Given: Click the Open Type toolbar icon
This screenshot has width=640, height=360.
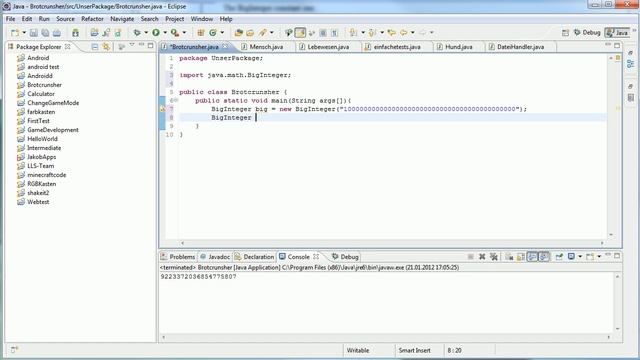Looking at the screenshot, I should (238, 33).
